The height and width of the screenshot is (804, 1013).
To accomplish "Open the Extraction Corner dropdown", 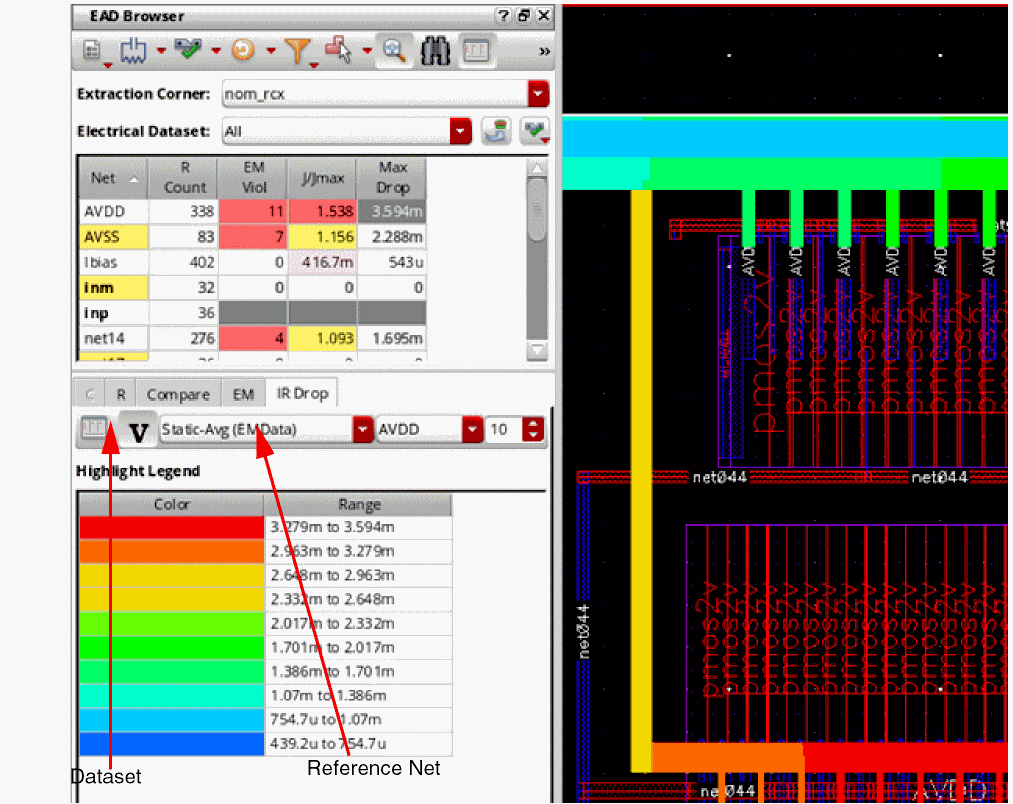I will (x=539, y=94).
